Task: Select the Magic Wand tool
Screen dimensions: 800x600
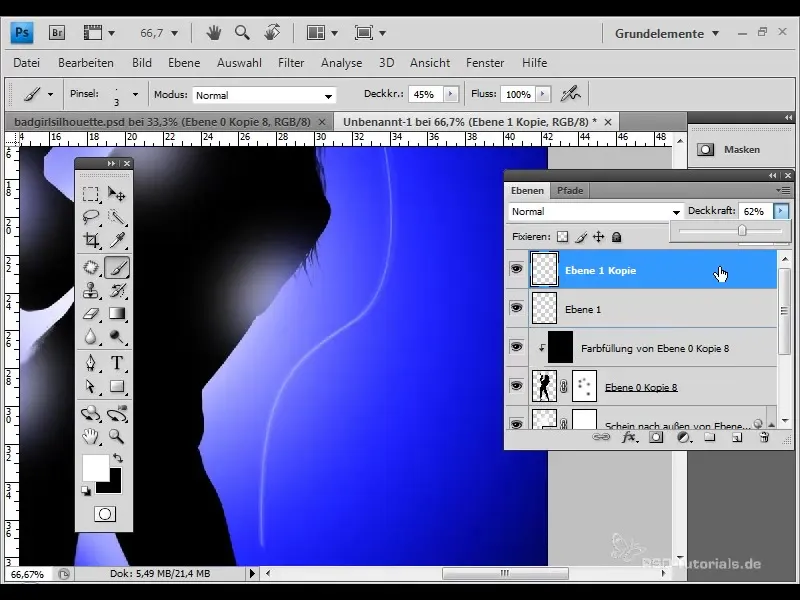Action: tap(117, 217)
